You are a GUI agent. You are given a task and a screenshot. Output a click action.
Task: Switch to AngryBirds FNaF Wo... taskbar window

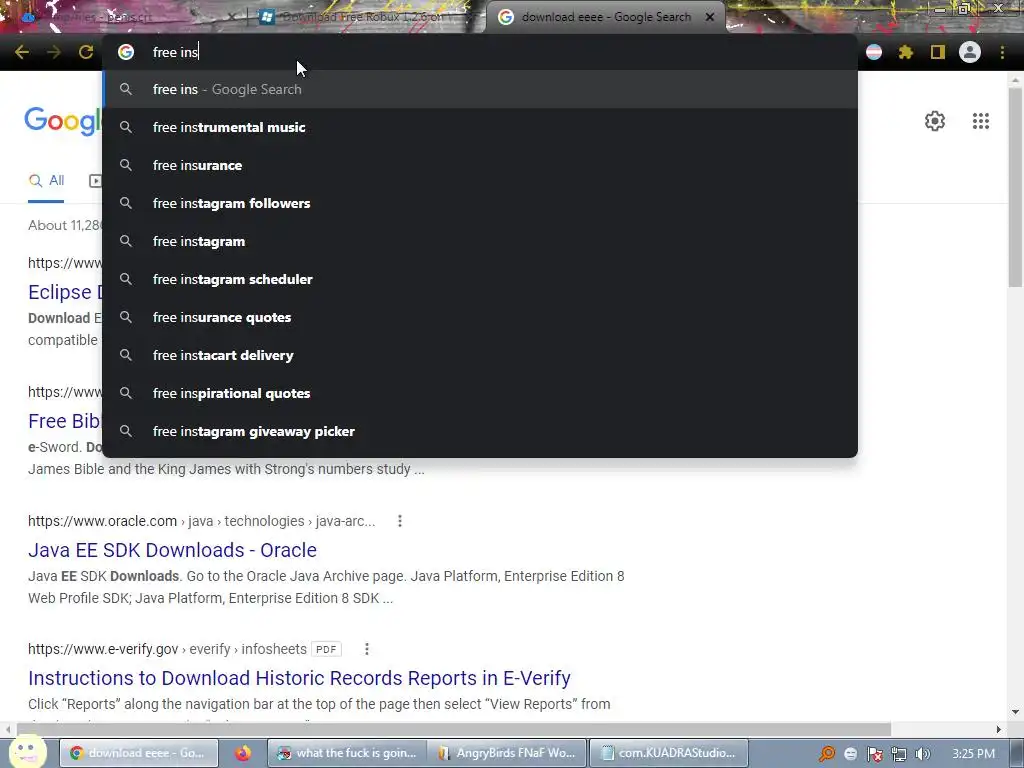pyautogui.click(x=507, y=753)
